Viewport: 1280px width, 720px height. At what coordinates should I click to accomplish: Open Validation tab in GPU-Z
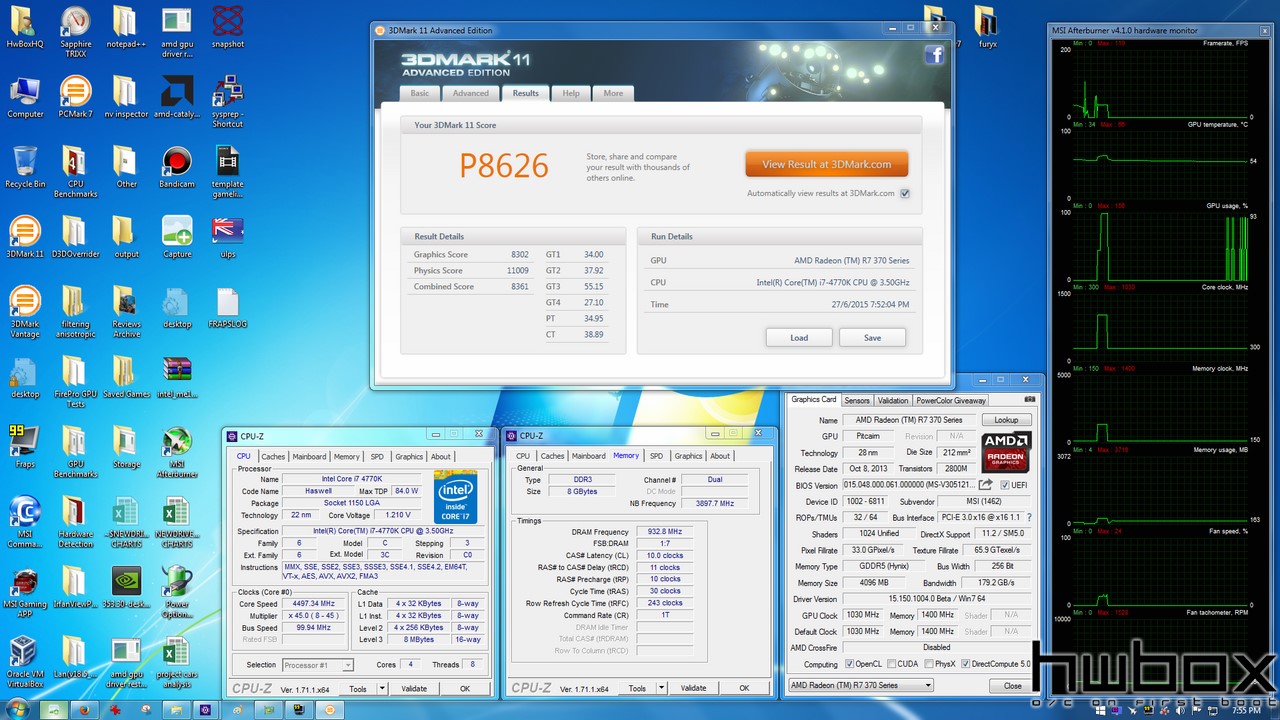[893, 400]
